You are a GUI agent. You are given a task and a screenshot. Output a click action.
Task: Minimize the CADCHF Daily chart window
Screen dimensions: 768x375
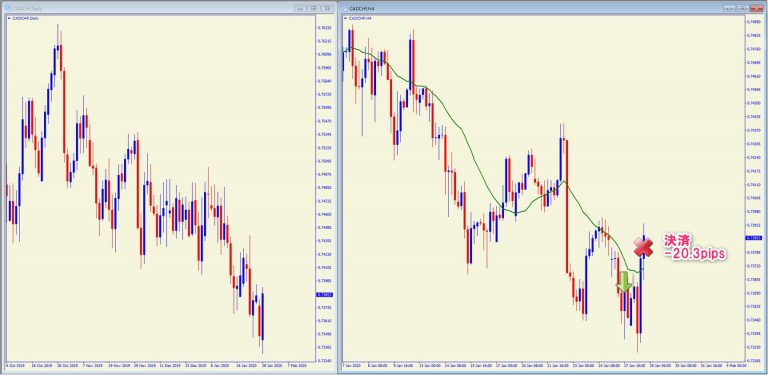300,8
